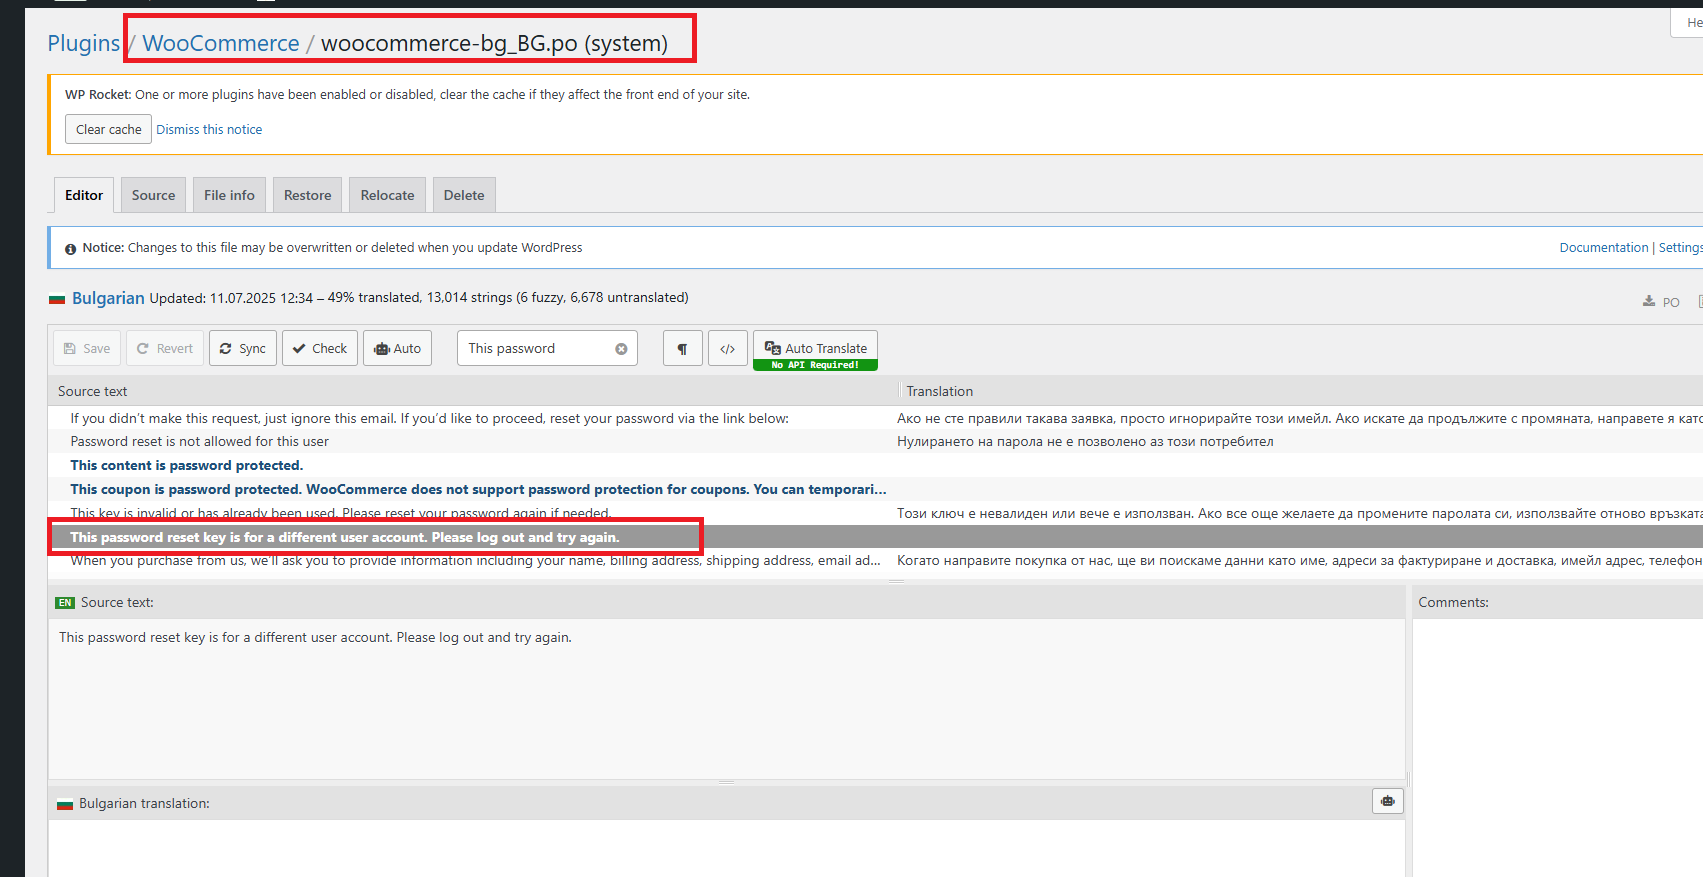Click the info icon in the Notice bar
The width and height of the screenshot is (1703, 877).
[x=71, y=249]
